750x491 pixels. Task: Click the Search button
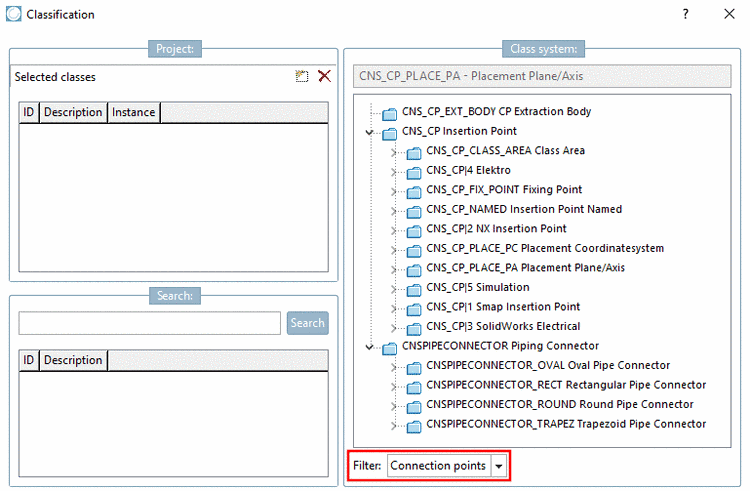tap(308, 323)
